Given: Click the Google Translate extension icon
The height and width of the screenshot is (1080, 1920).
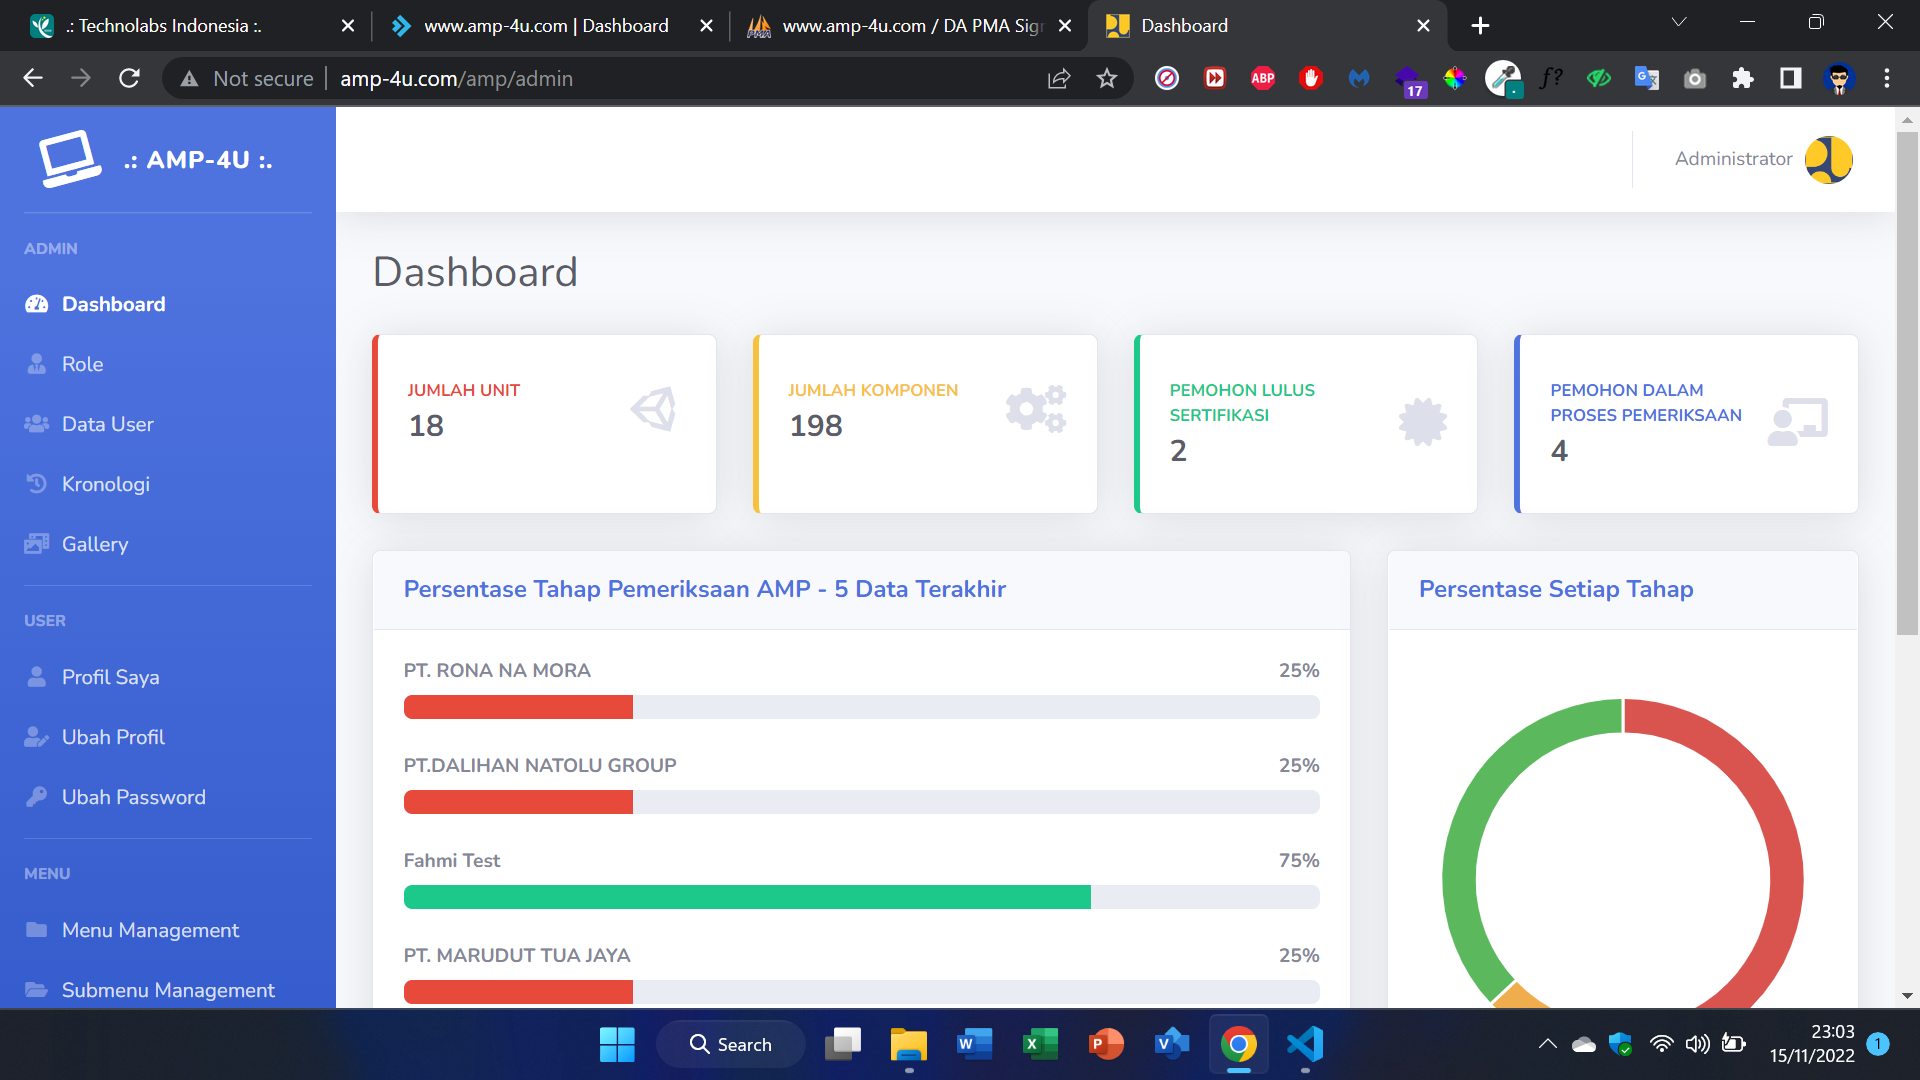Looking at the screenshot, I should pos(1646,78).
